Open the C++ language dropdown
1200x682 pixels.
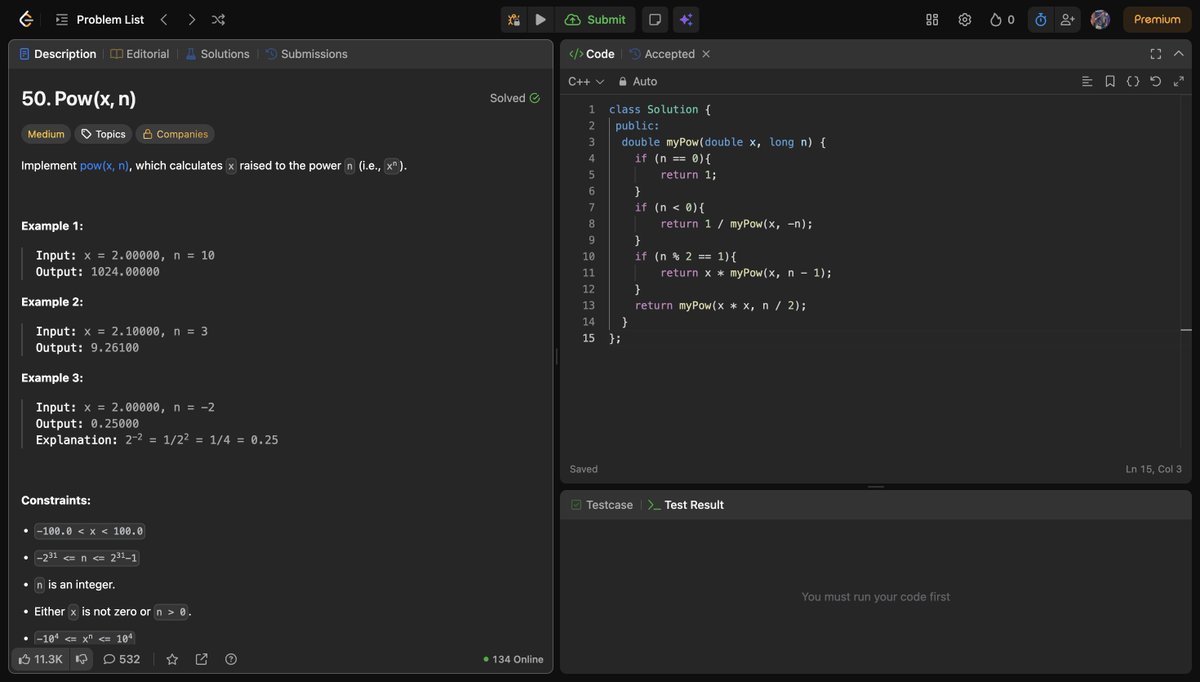[586, 81]
